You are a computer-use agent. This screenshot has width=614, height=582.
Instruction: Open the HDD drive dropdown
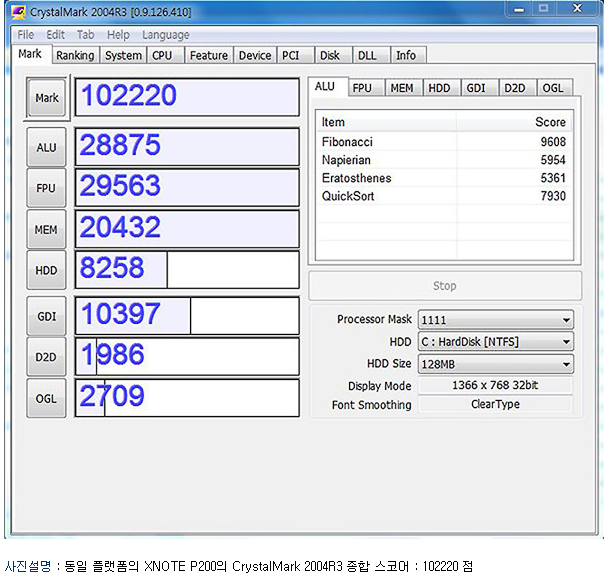coord(496,342)
